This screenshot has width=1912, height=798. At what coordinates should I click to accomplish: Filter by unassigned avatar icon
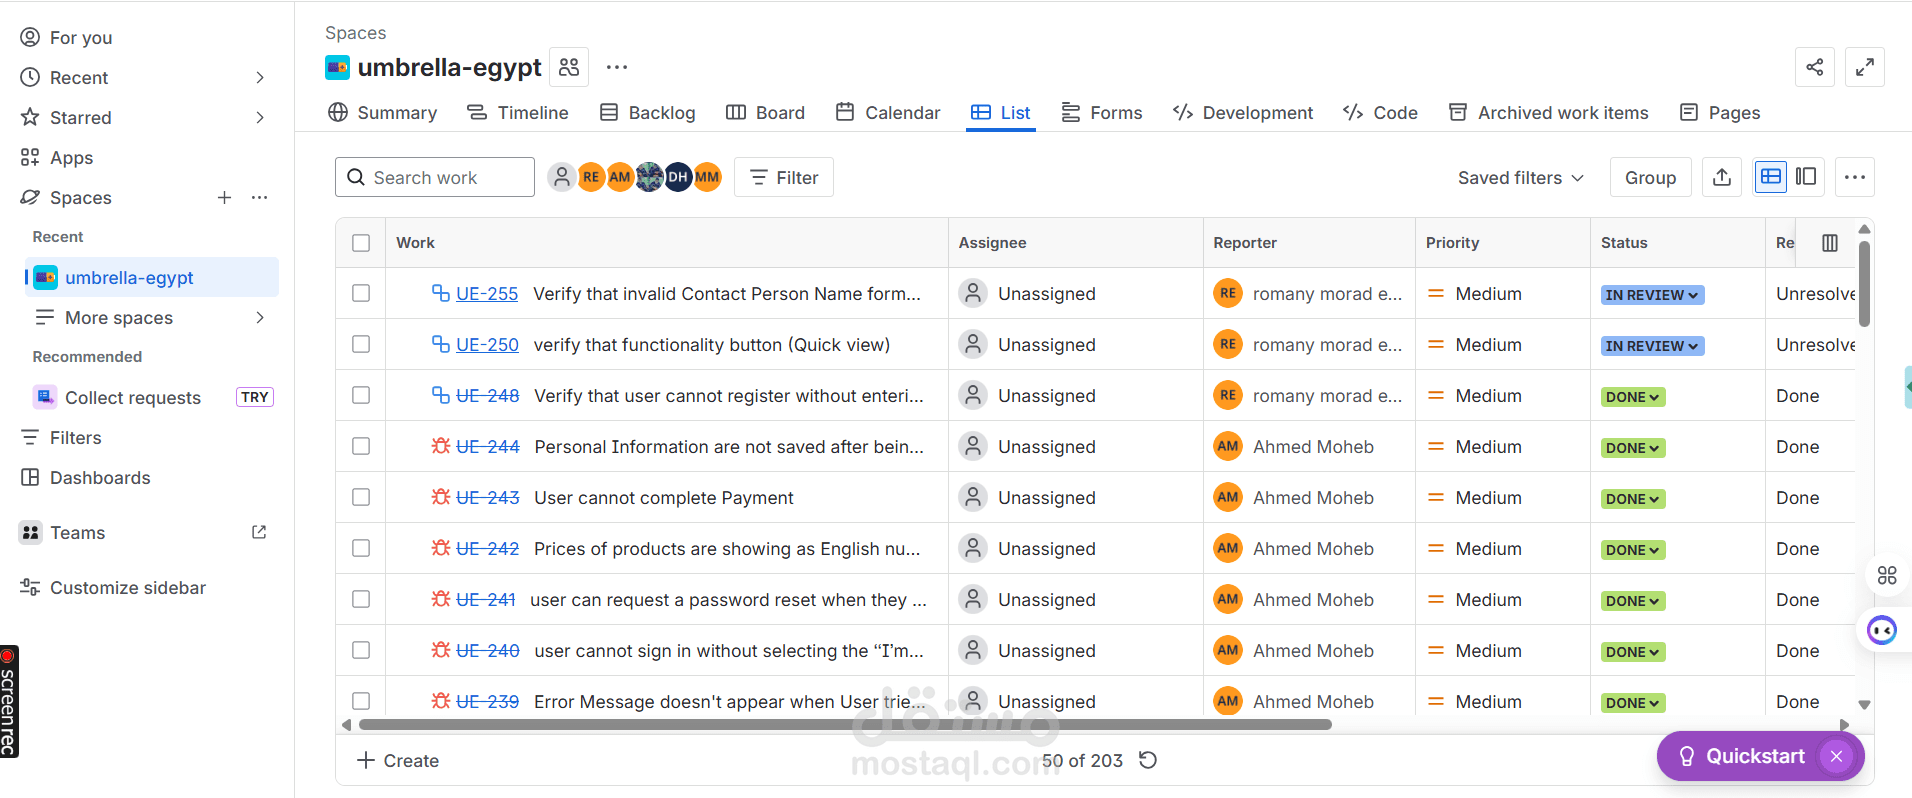pos(562,177)
